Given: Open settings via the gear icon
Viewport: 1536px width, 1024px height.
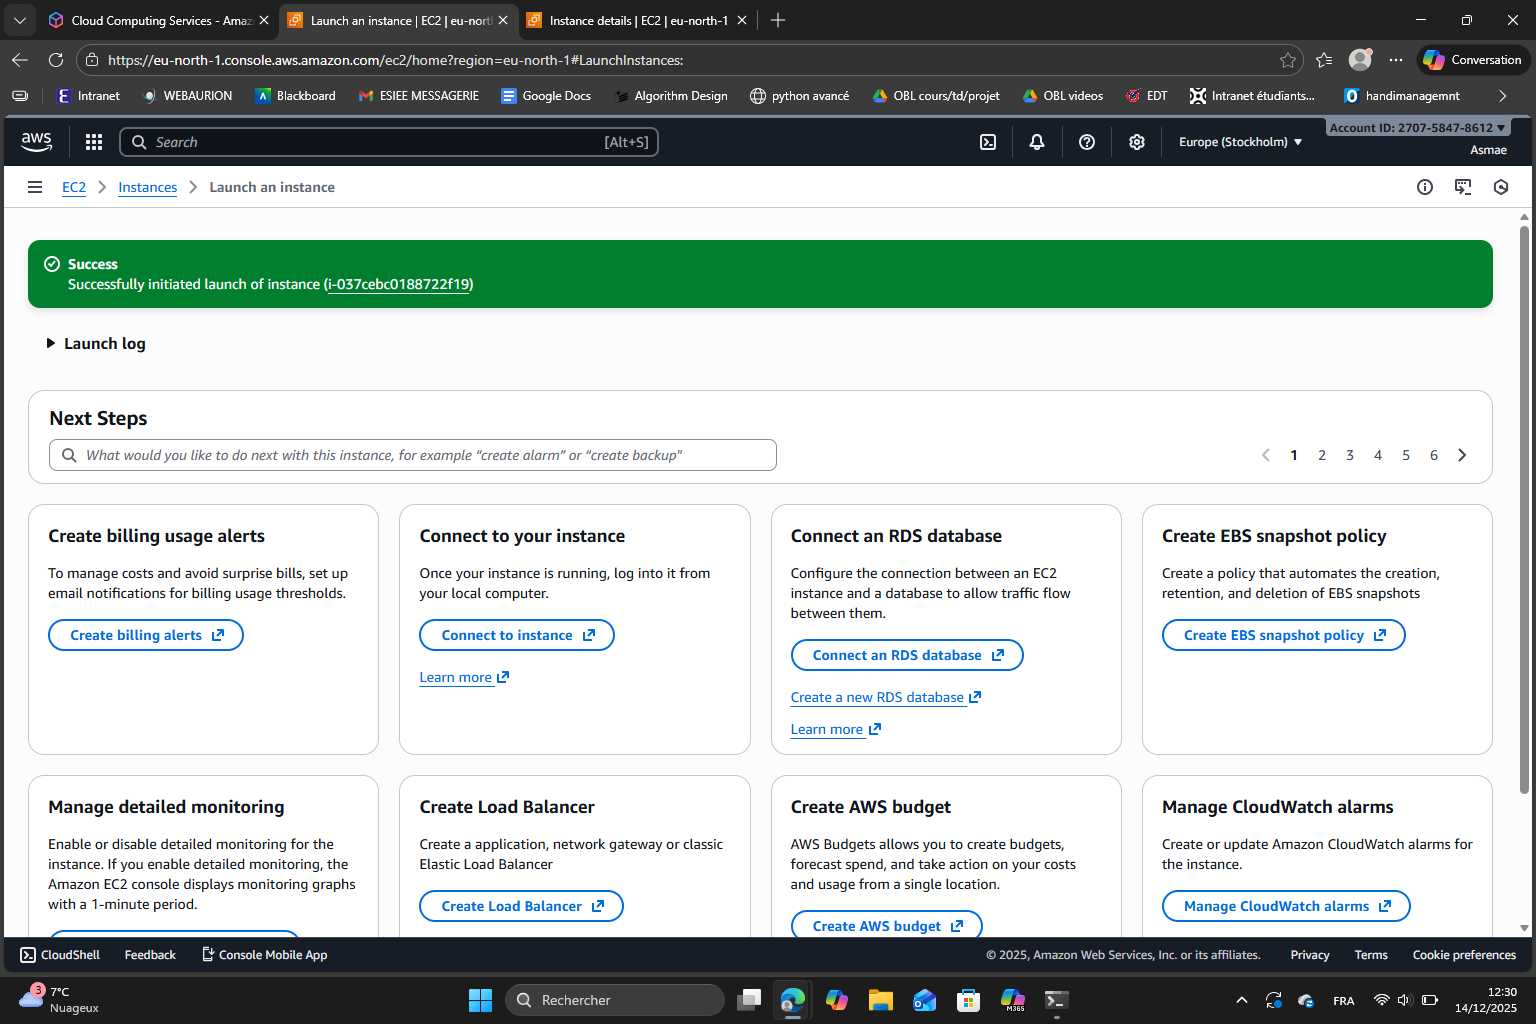Looking at the screenshot, I should click(x=1137, y=141).
